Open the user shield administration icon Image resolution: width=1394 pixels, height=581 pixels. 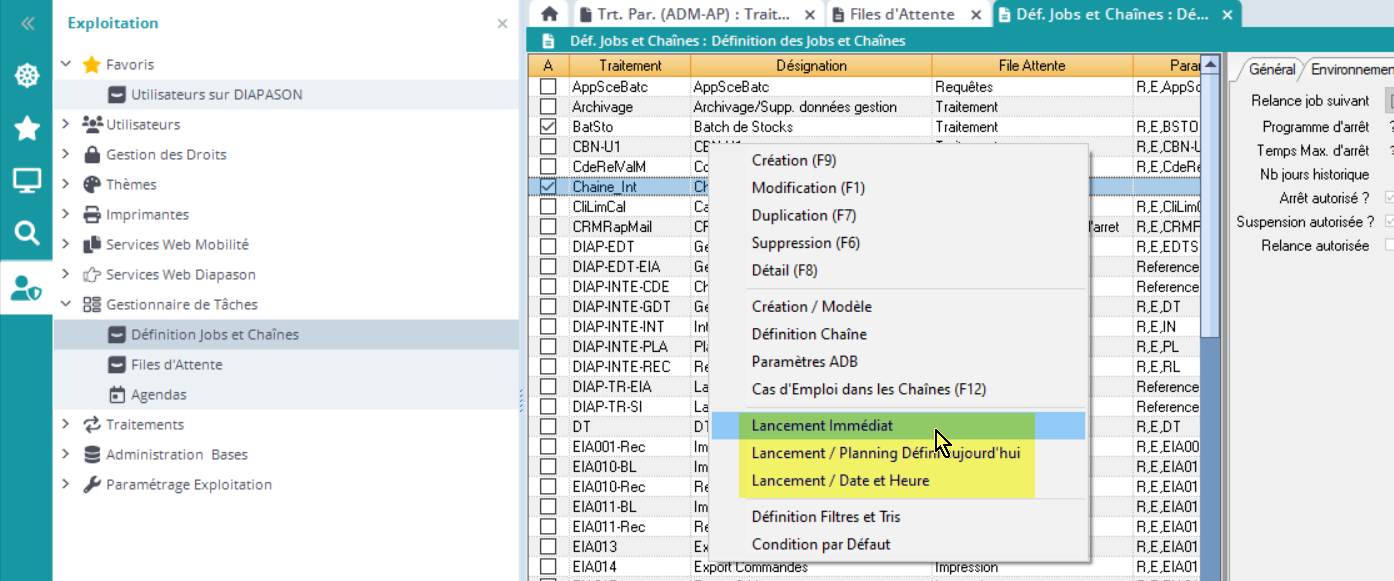click(x=26, y=287)
